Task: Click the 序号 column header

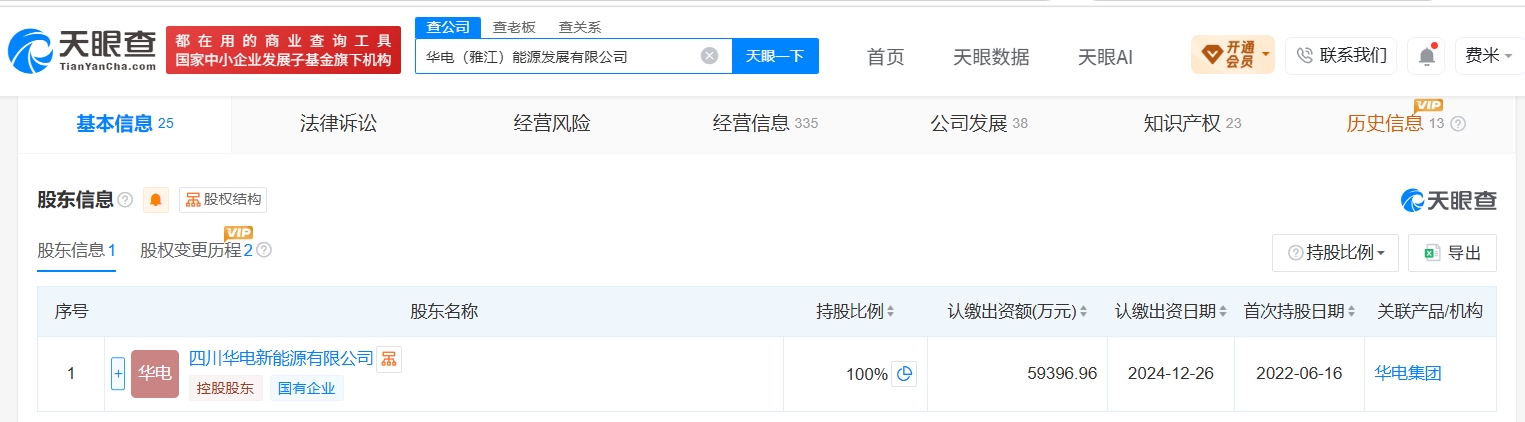Action: pyautogui.click(x=71, y=311)
